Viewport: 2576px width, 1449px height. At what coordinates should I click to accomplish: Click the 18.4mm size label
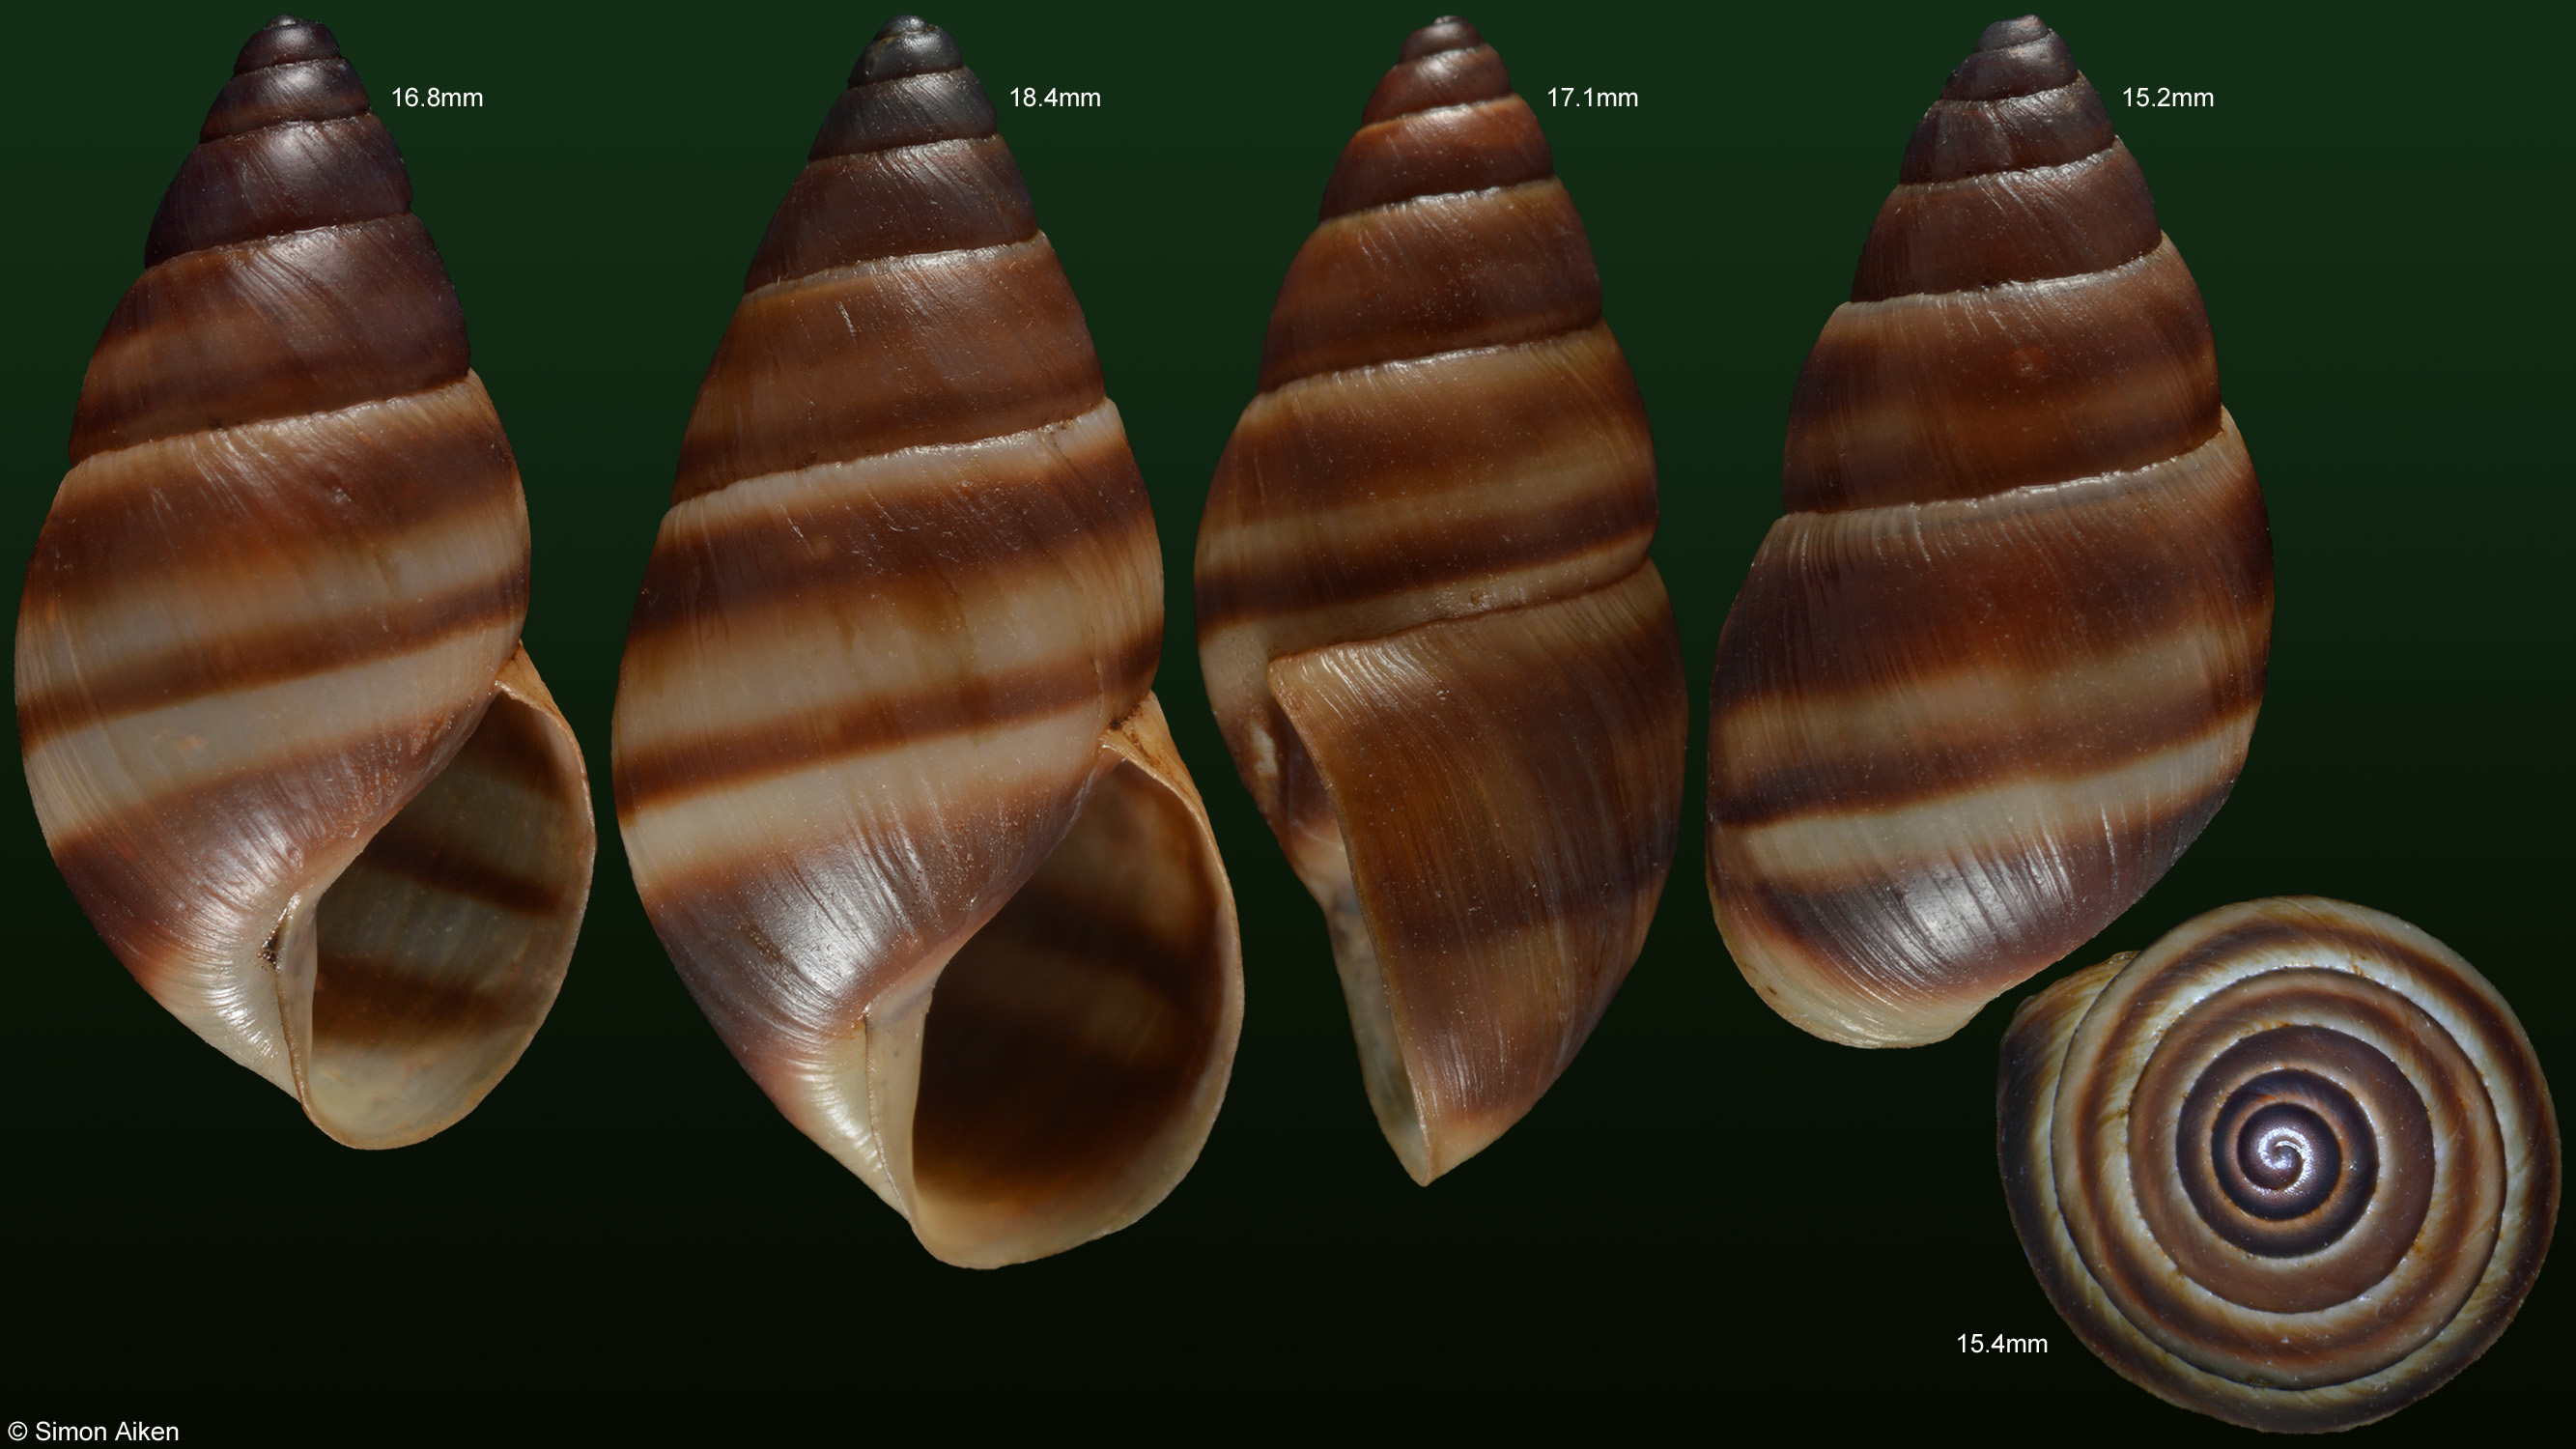point(1055,98)
